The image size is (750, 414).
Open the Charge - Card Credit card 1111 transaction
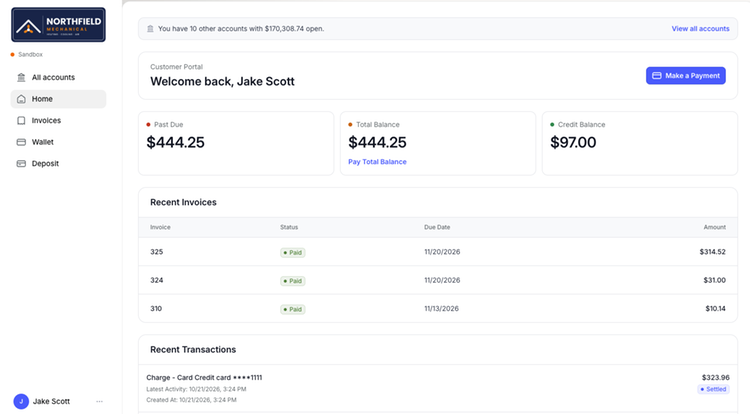(x=438, y=388)
